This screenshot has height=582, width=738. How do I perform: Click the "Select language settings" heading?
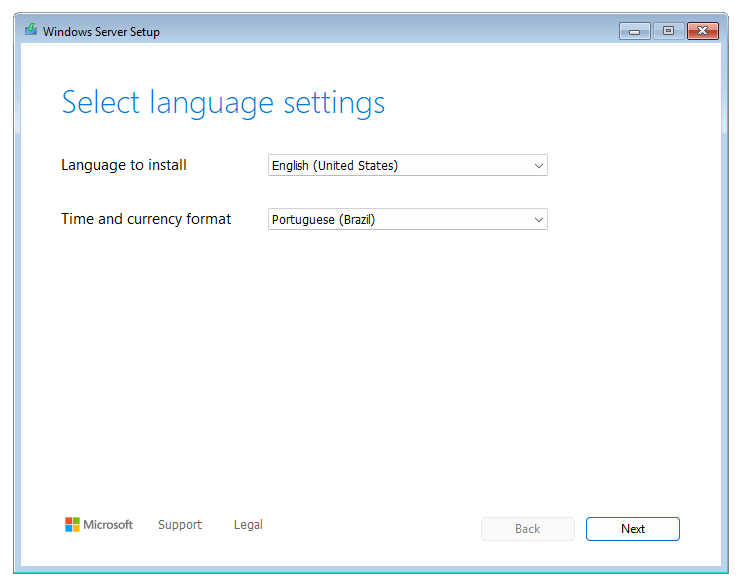(x=223, y=103)
